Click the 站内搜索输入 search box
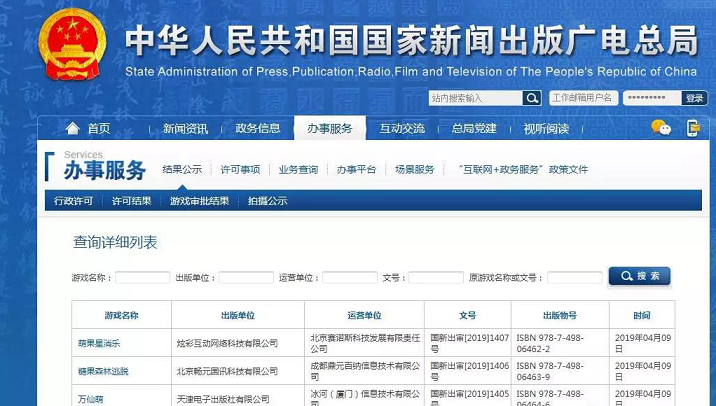 pos(475,98)
